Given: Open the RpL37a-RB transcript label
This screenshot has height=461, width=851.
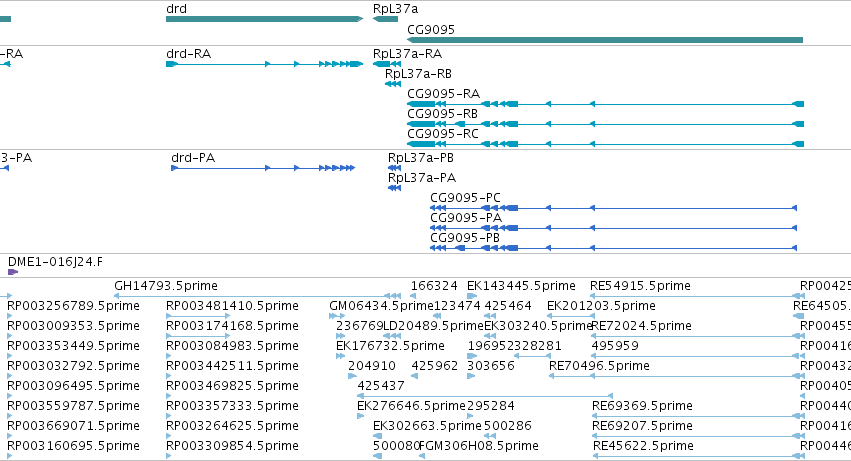Looking at the screenshot, I should point(418,74).
